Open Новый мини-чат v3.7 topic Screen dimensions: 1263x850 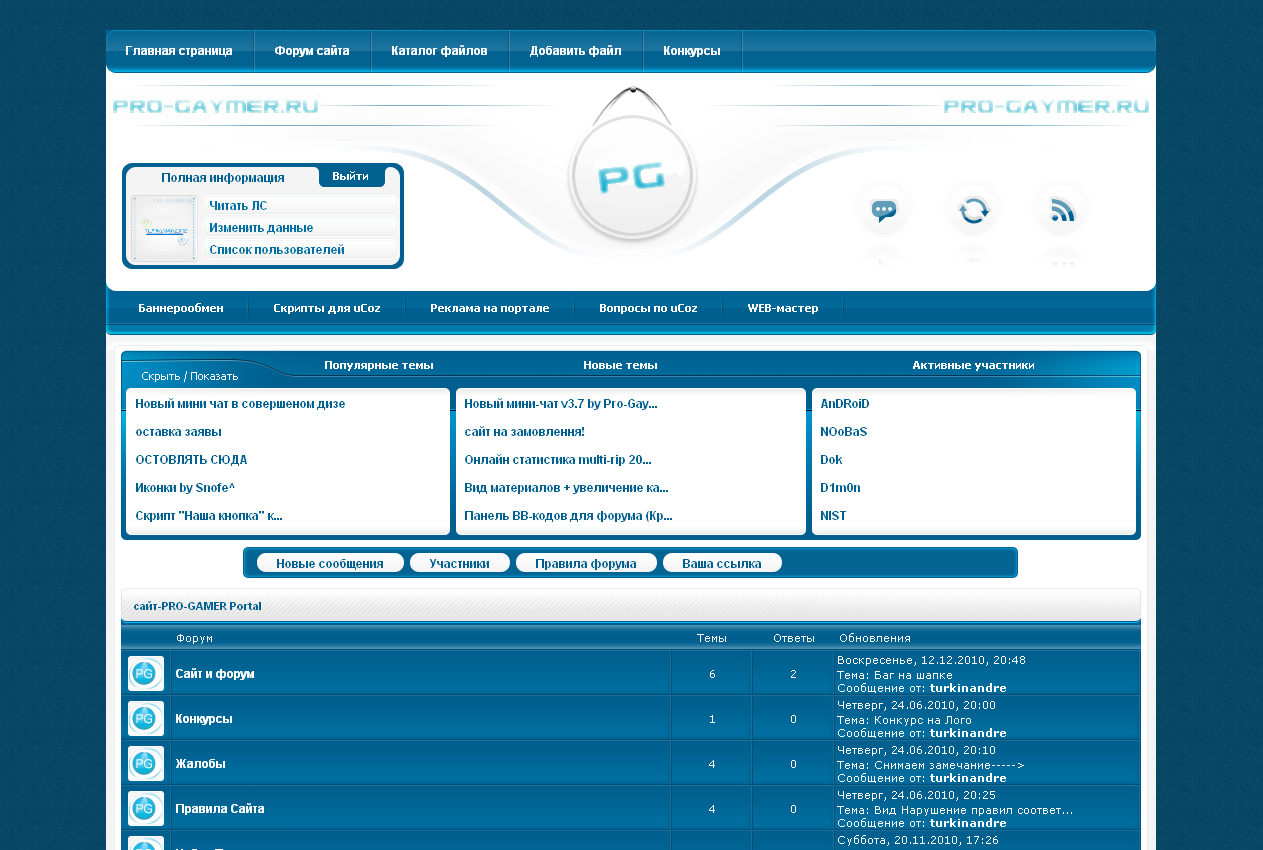pyautogui.click(x=561, y=404)
